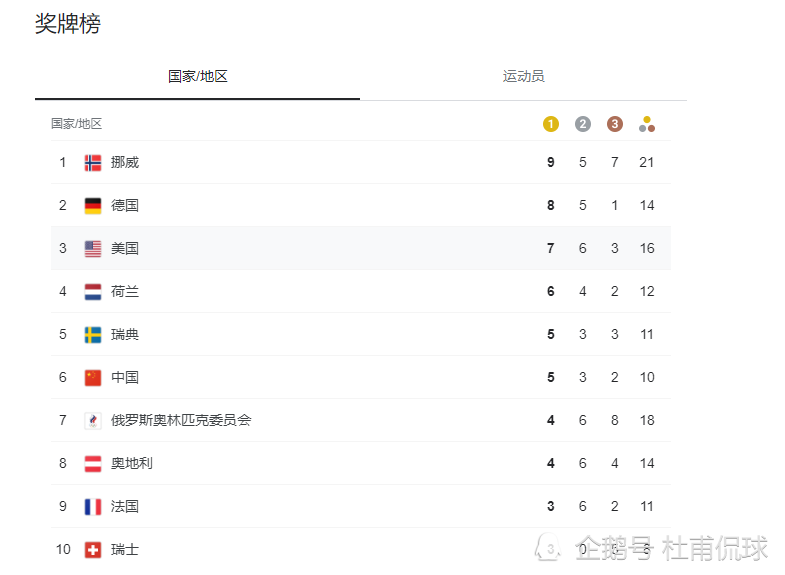Click the Sweden flag icon

(x=93, y=334)
